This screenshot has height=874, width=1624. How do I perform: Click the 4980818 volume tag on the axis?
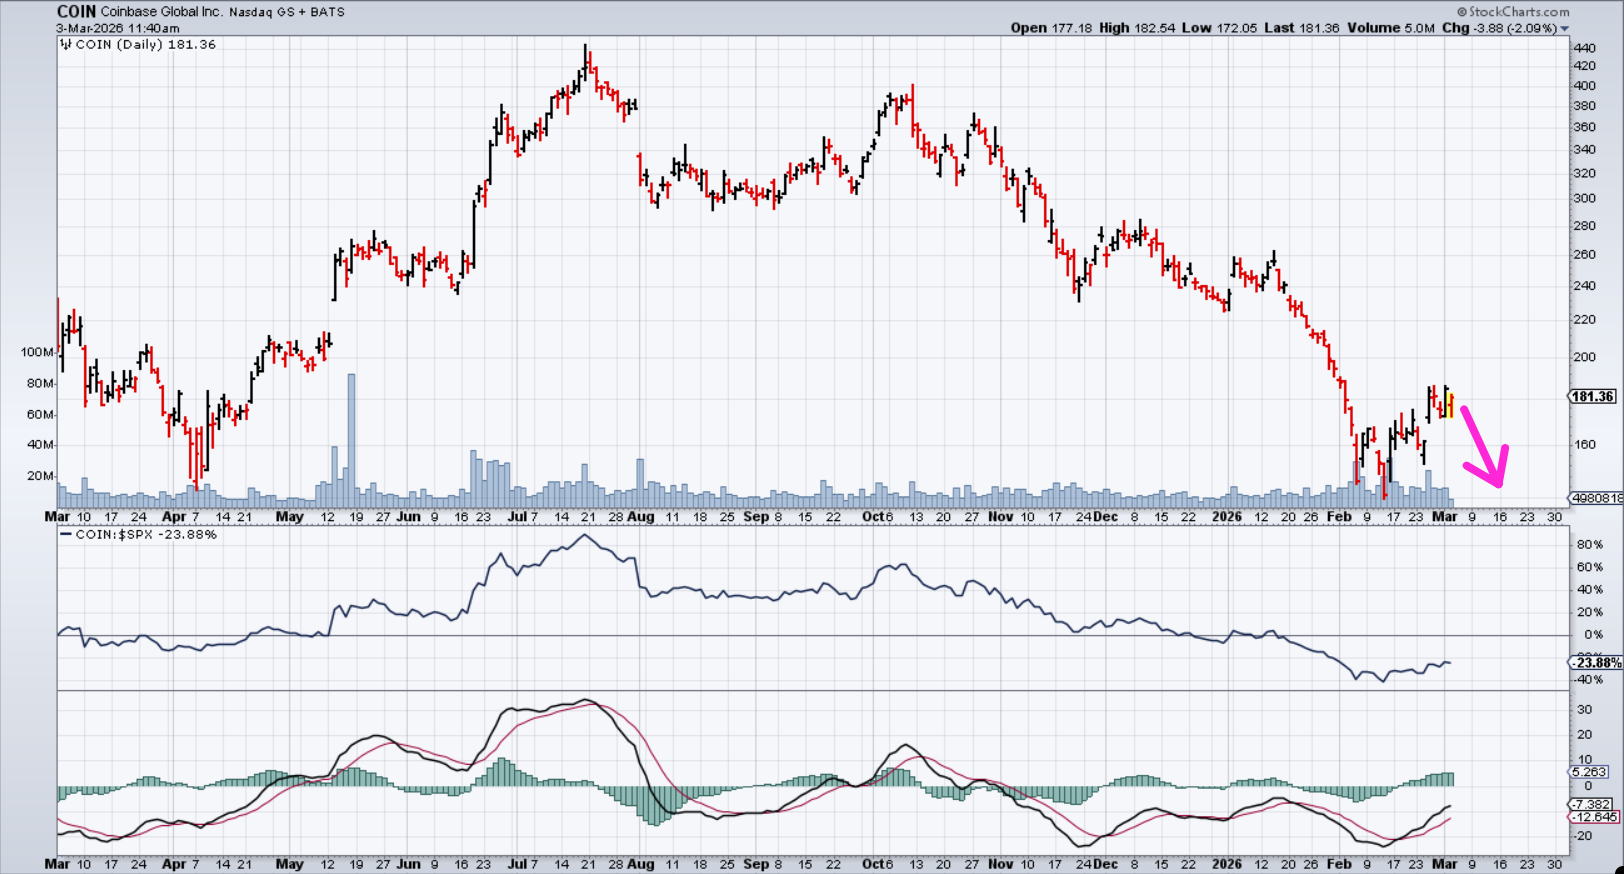1595,498
